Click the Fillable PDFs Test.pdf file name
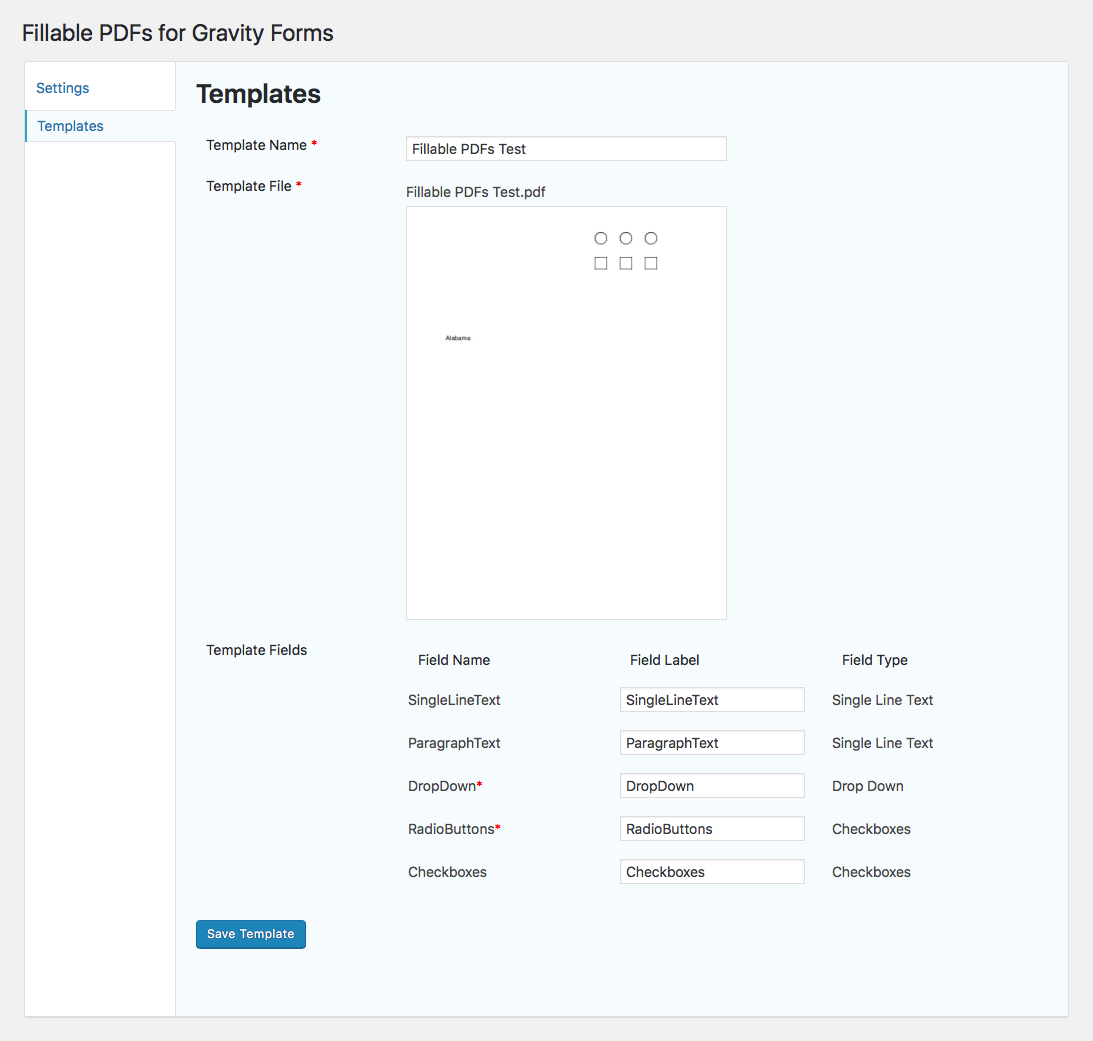Viewport: 1093px width, 1041px height. coord(476,192)
